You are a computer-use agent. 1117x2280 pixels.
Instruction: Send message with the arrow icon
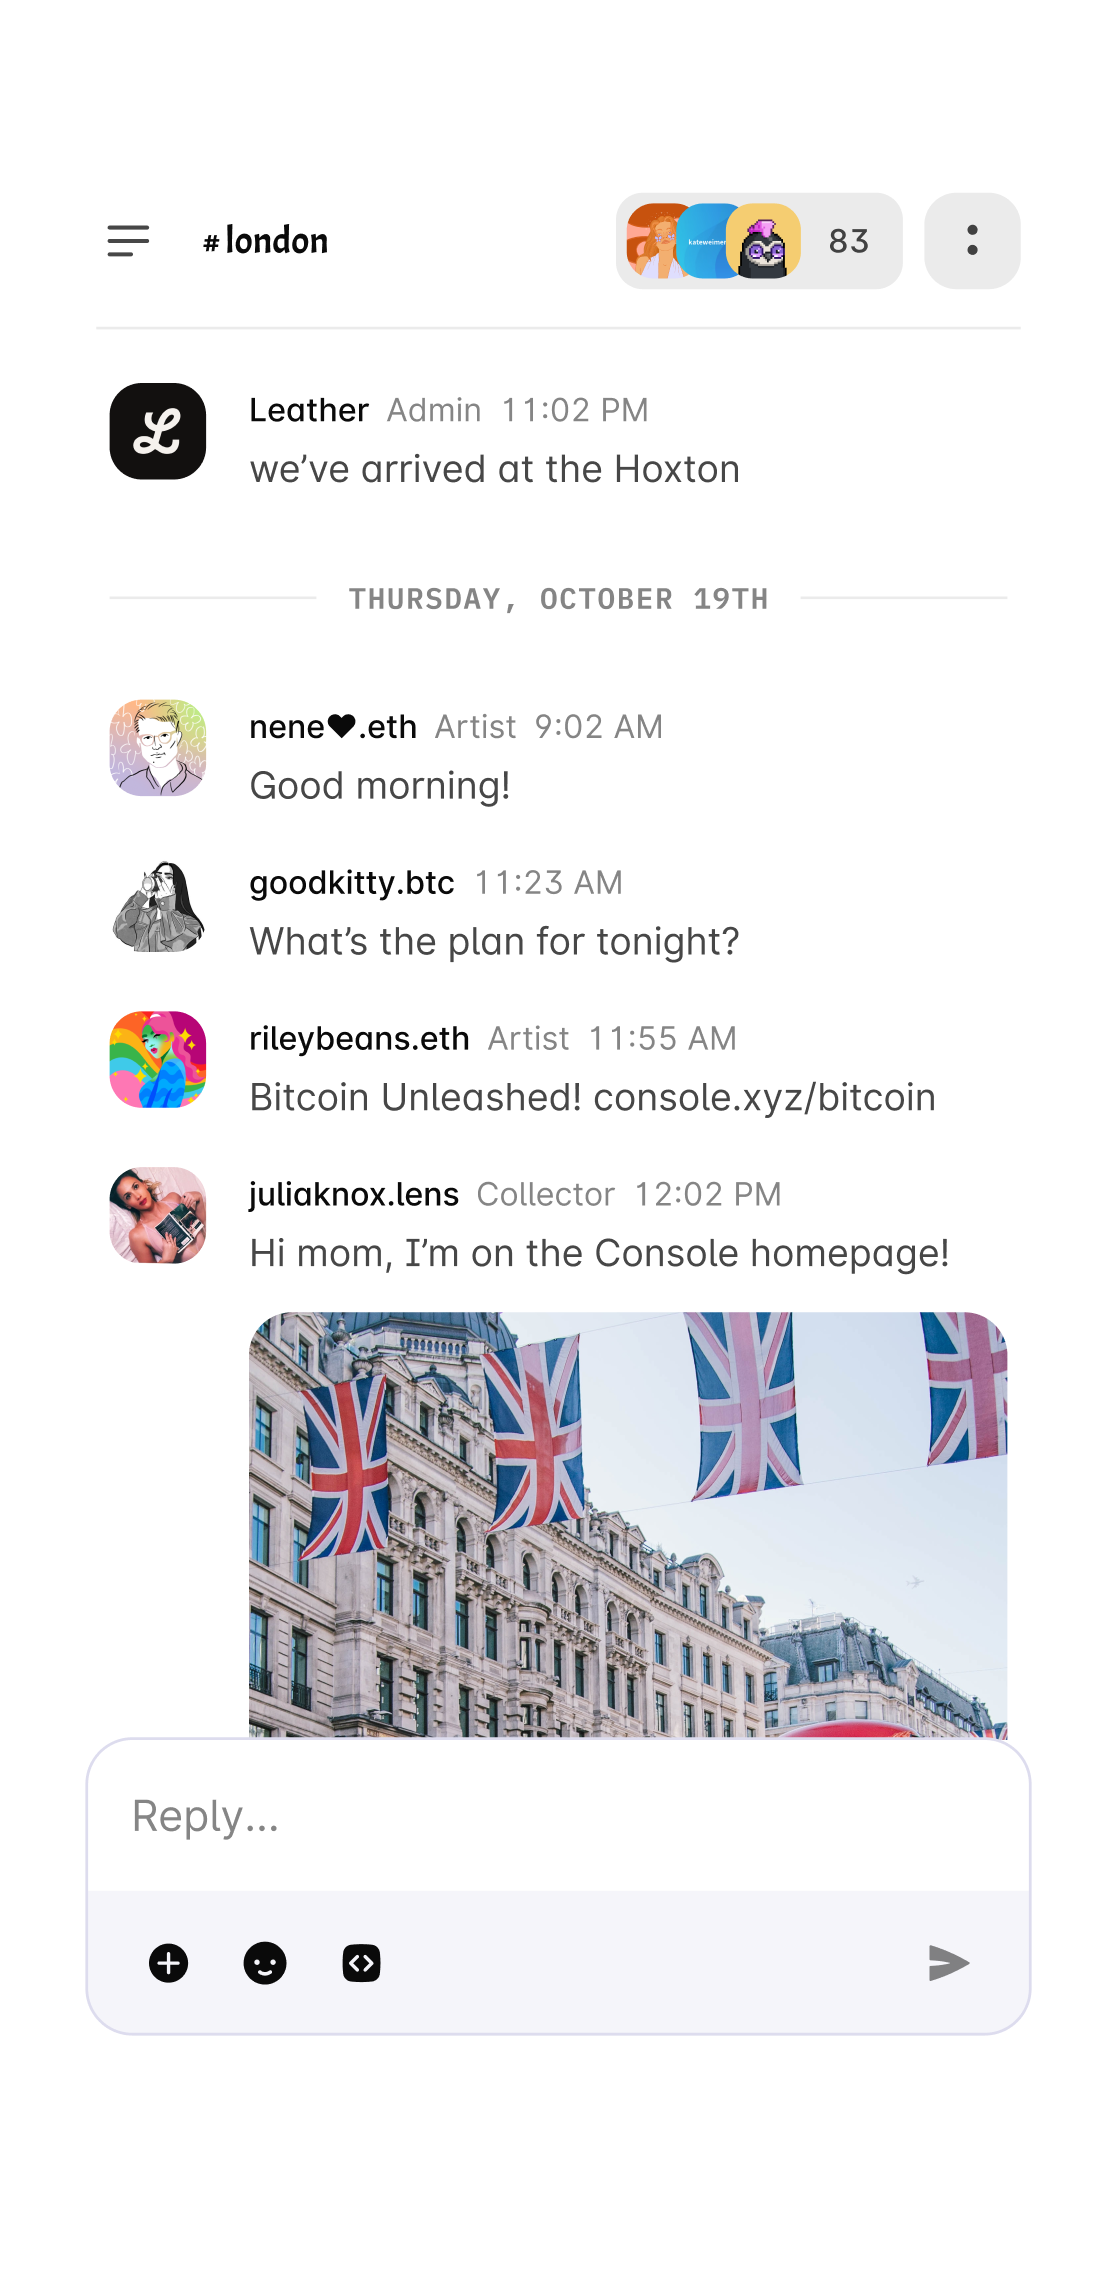(948, 1963)
